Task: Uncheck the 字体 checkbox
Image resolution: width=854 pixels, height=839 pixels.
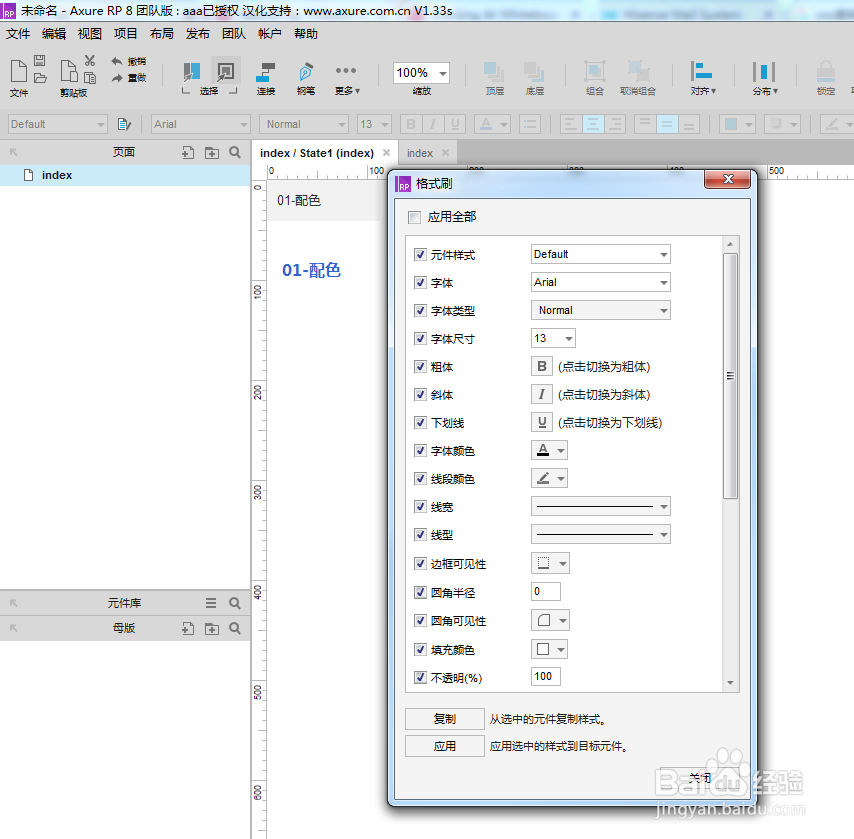Action: tap(420, 282)
